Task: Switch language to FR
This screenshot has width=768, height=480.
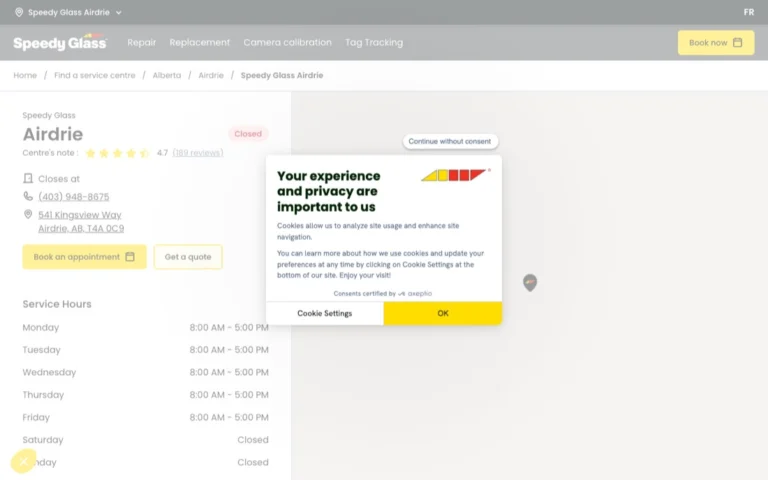Action: pyautogui.click(x=748, y=12)
